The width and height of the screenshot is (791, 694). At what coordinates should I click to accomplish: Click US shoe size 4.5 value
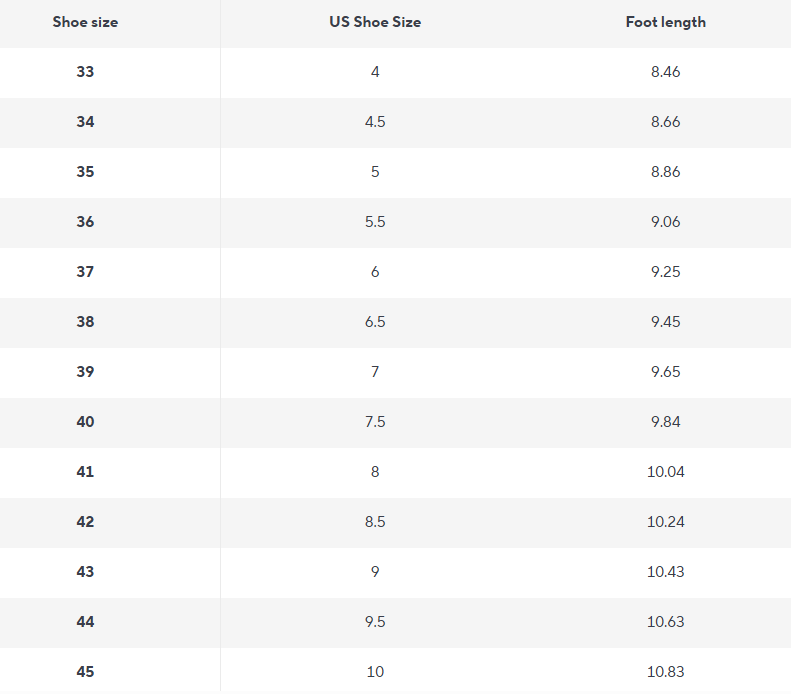(x=375, y=122)
